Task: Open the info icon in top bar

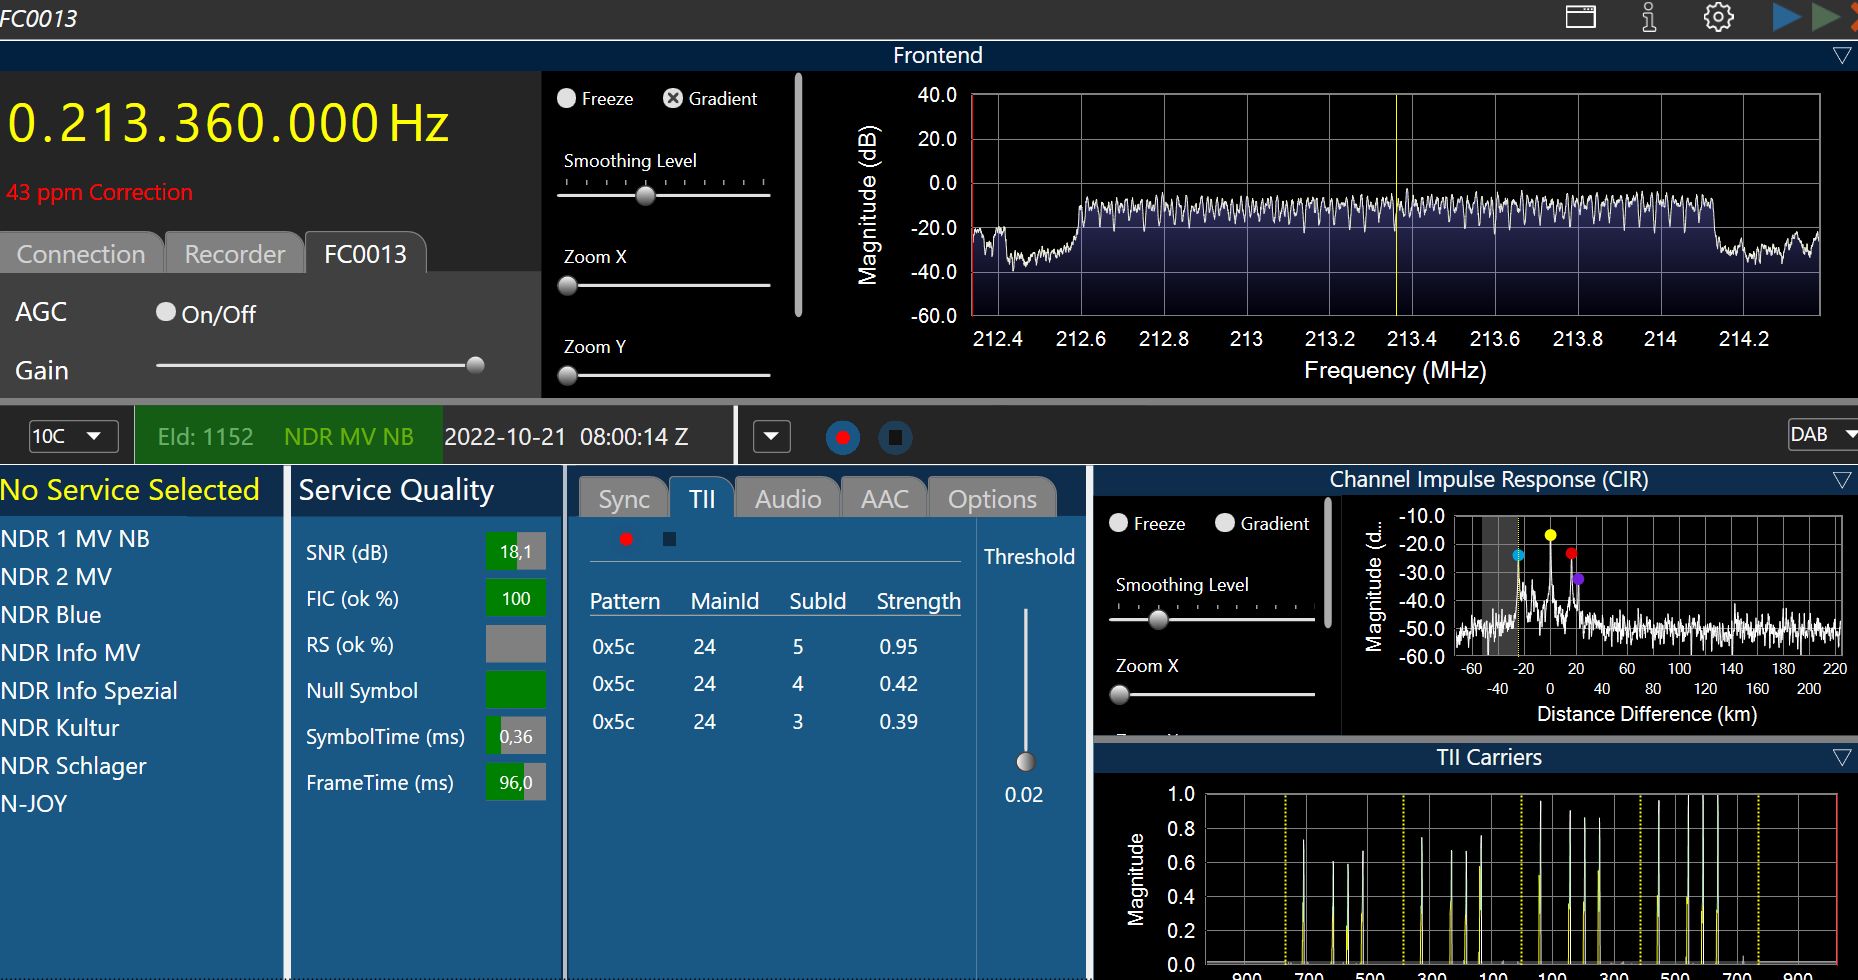Action: point(1649,17)
